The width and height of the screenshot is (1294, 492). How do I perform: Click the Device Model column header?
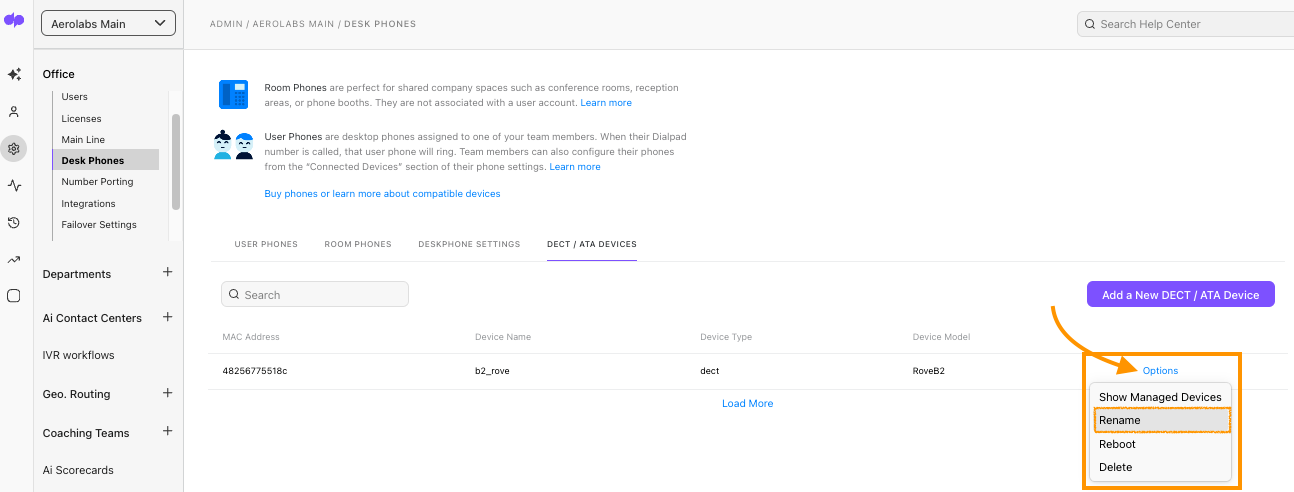[941, 337]
